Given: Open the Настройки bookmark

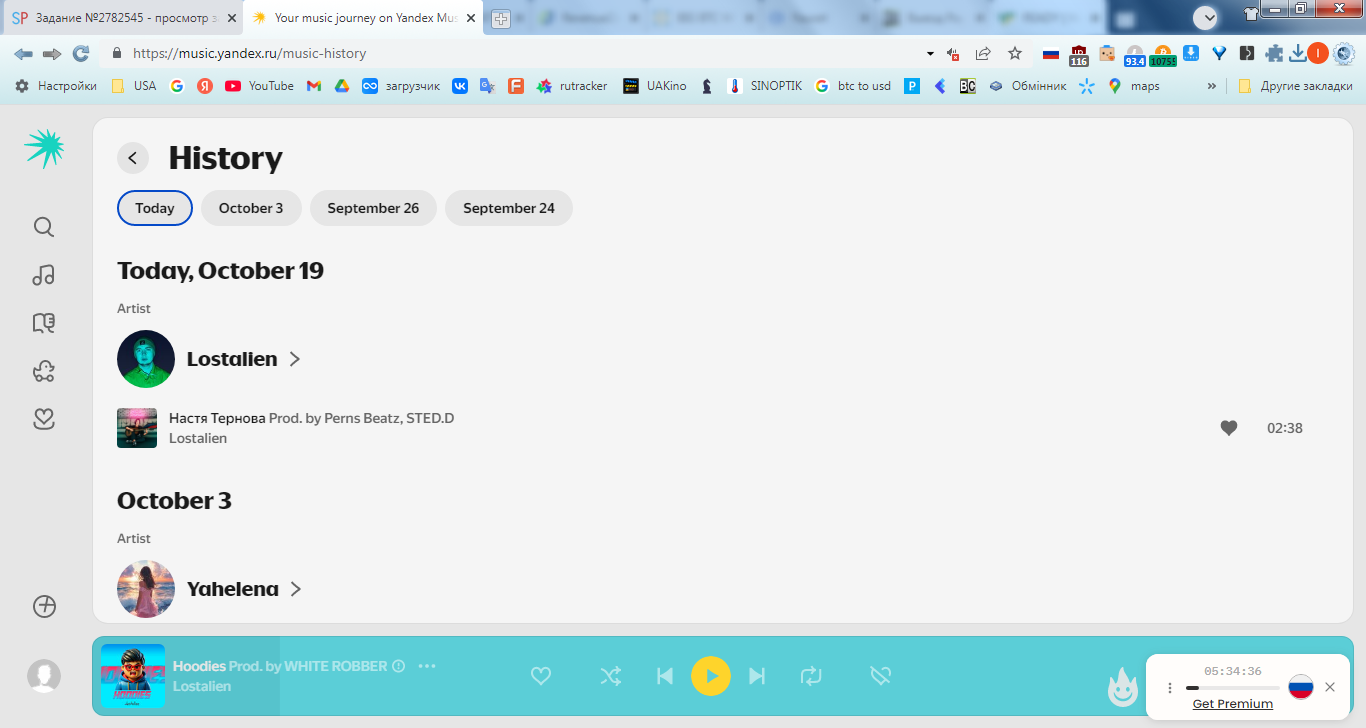Looking at the screenshot, I should [56, 86].
